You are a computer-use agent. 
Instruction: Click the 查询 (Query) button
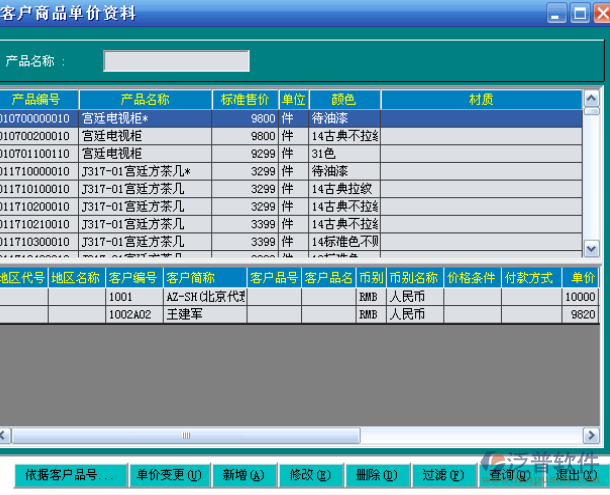click(x=508, y=475)
